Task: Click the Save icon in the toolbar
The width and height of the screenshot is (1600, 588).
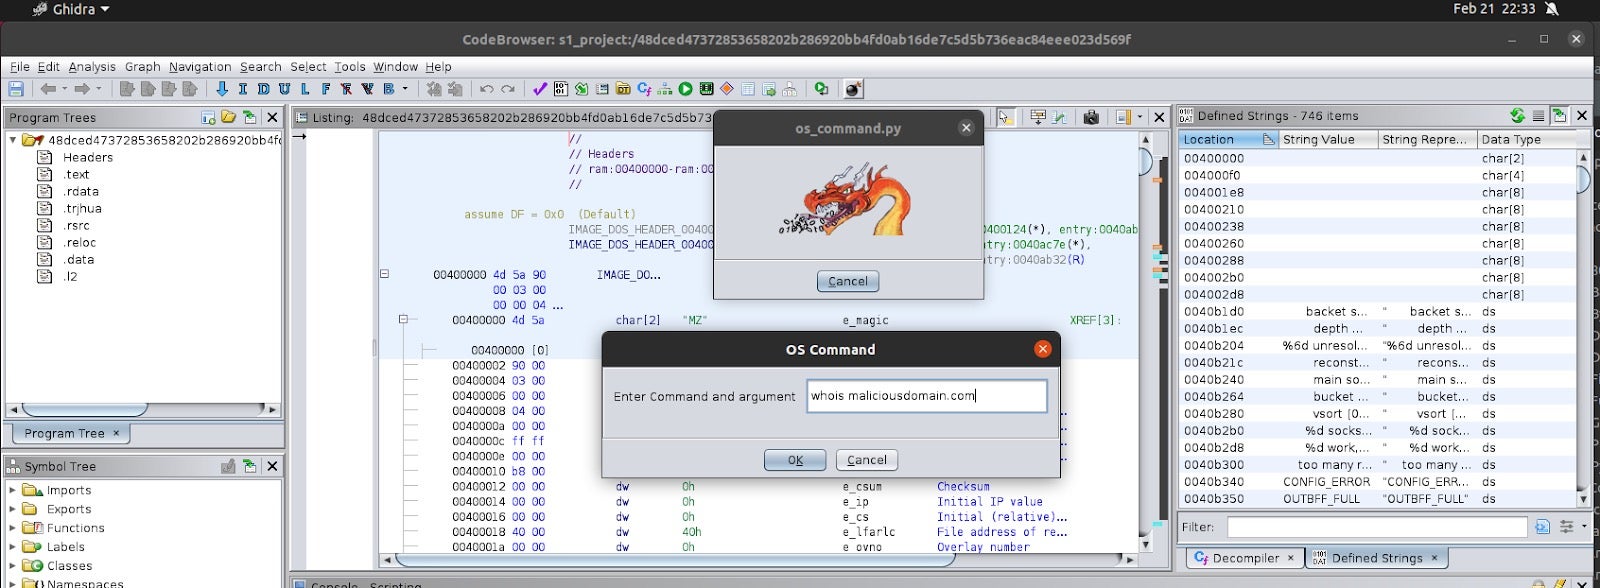Action: (15, 89)
